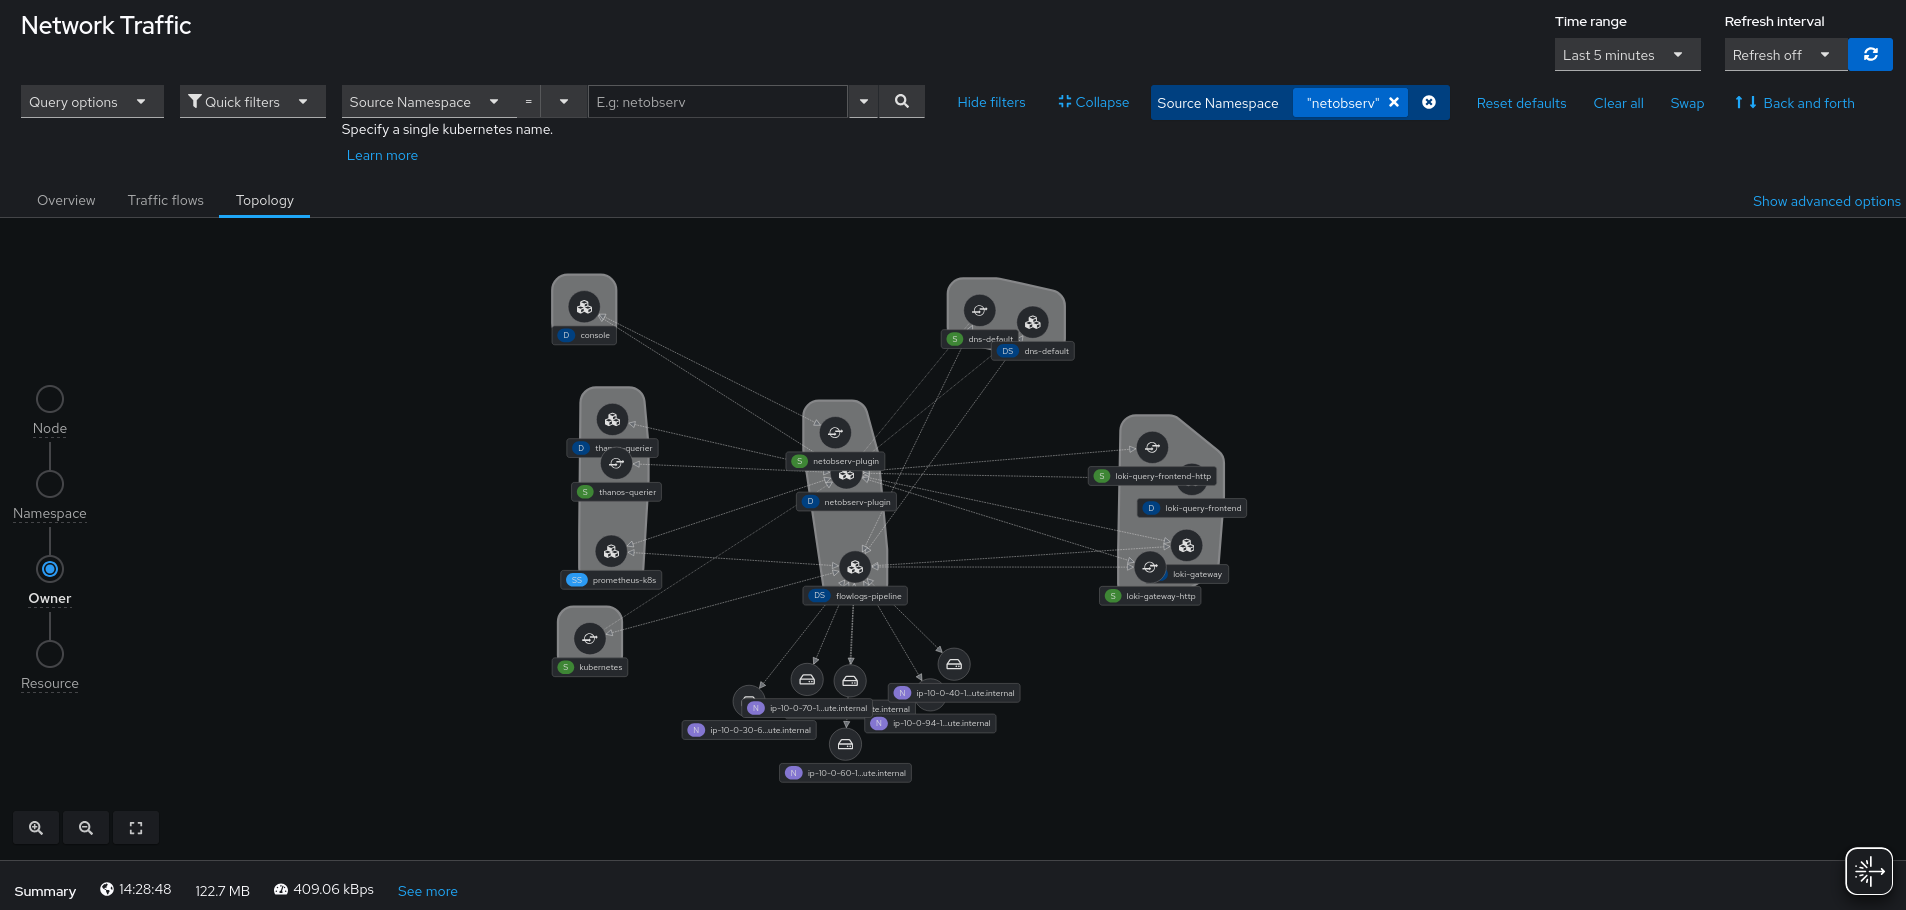Click the search magnifier button
1906x910 pixels.
tap(901, 102)
